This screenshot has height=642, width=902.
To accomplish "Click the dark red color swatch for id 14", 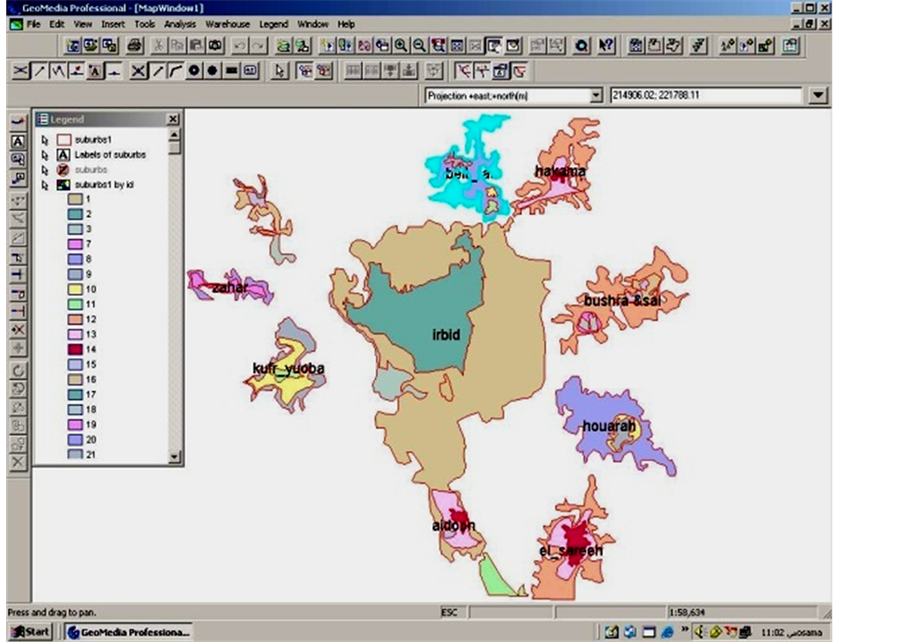I will [75, 349].
